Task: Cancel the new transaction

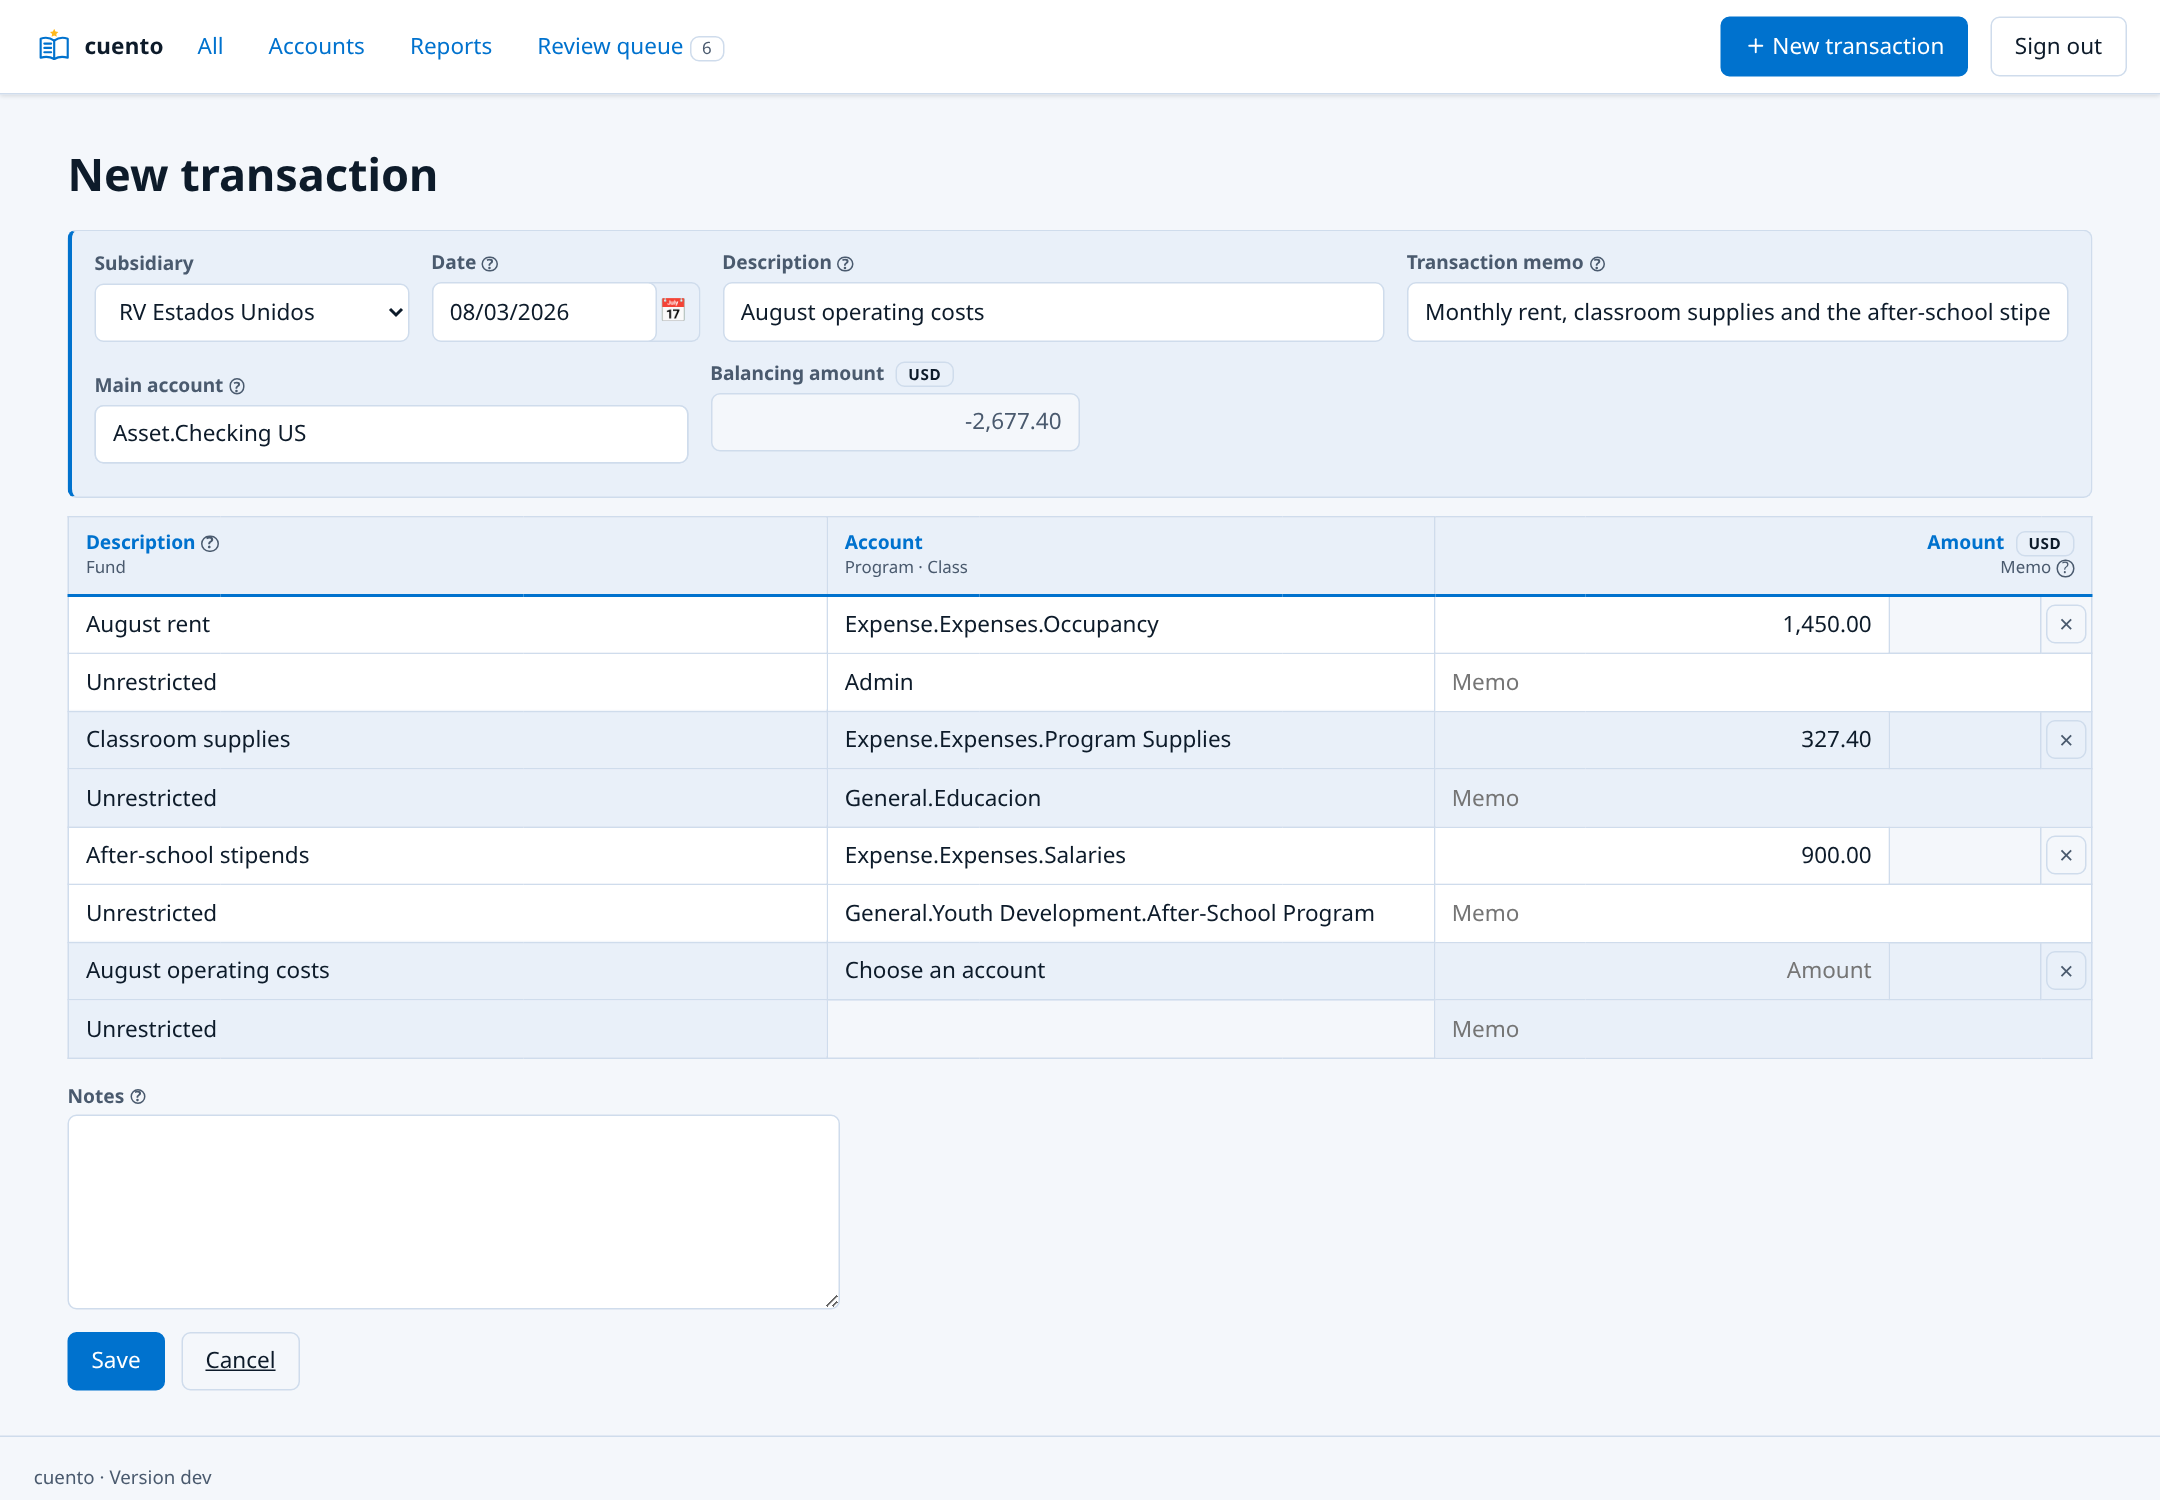Action: [240, 1361]
